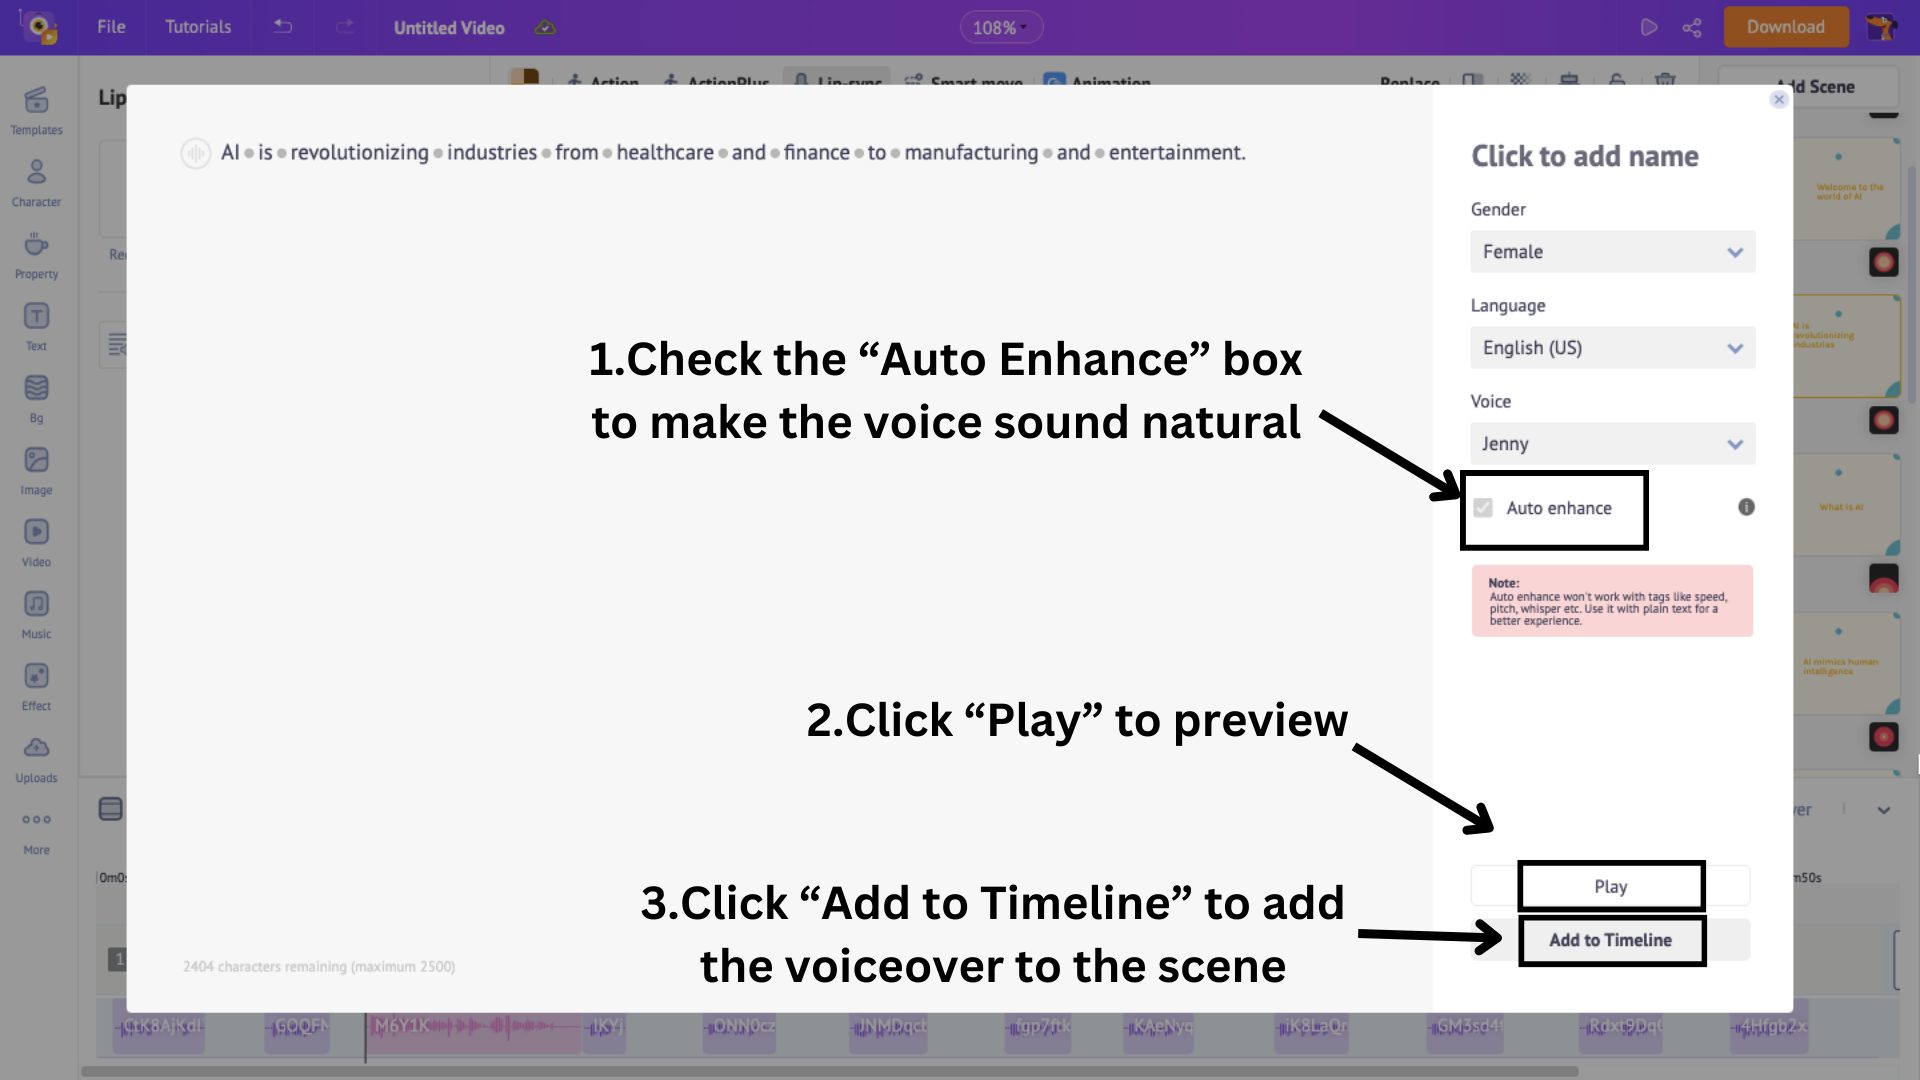
Task: Open the Uploads panel
Action: click(37, 750)
